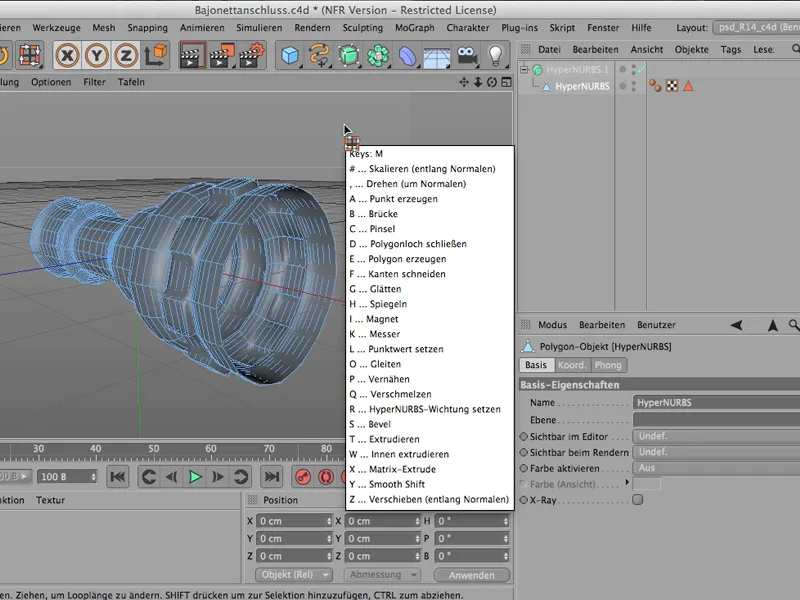This screenshot has width=800, height=600.
Task: Jump to the start of animation
Action: 118,477
